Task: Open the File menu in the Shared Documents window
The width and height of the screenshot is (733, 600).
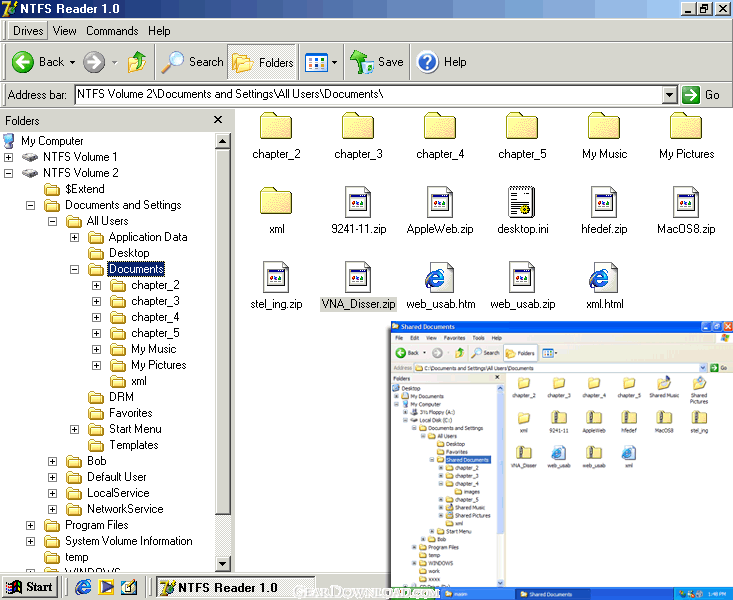Action: click(x=399, y=338)
